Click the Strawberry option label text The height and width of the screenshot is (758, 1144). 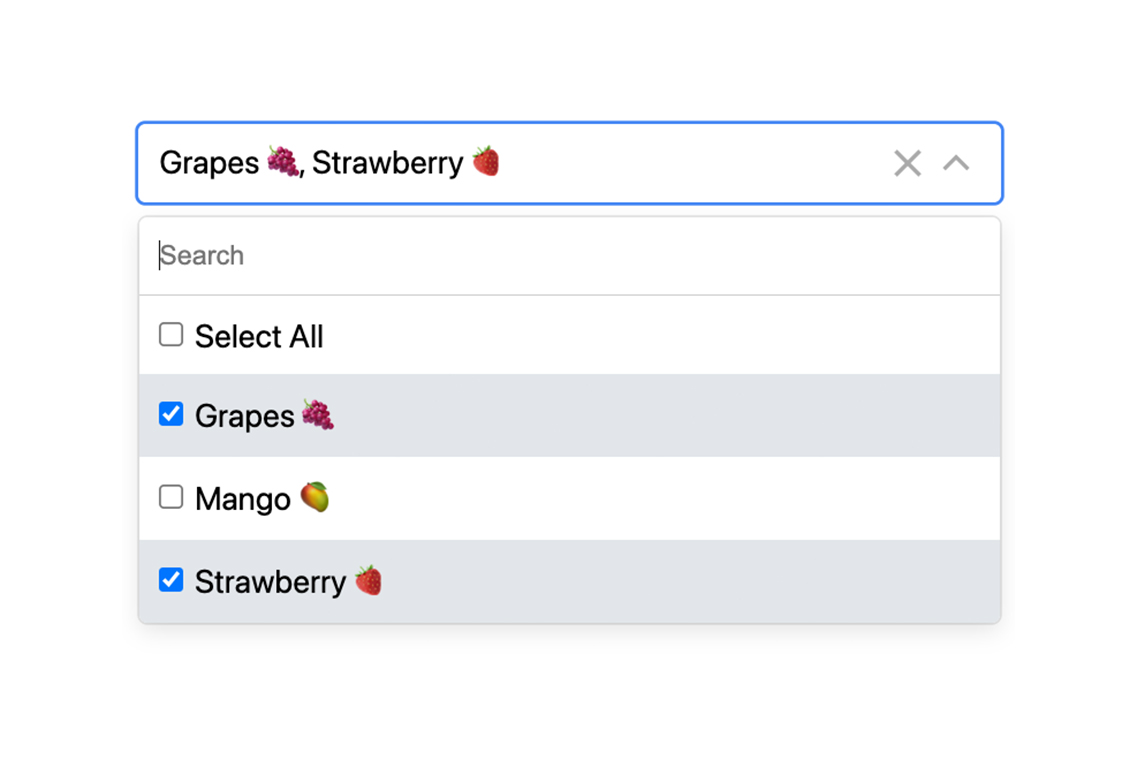point(267,580)
